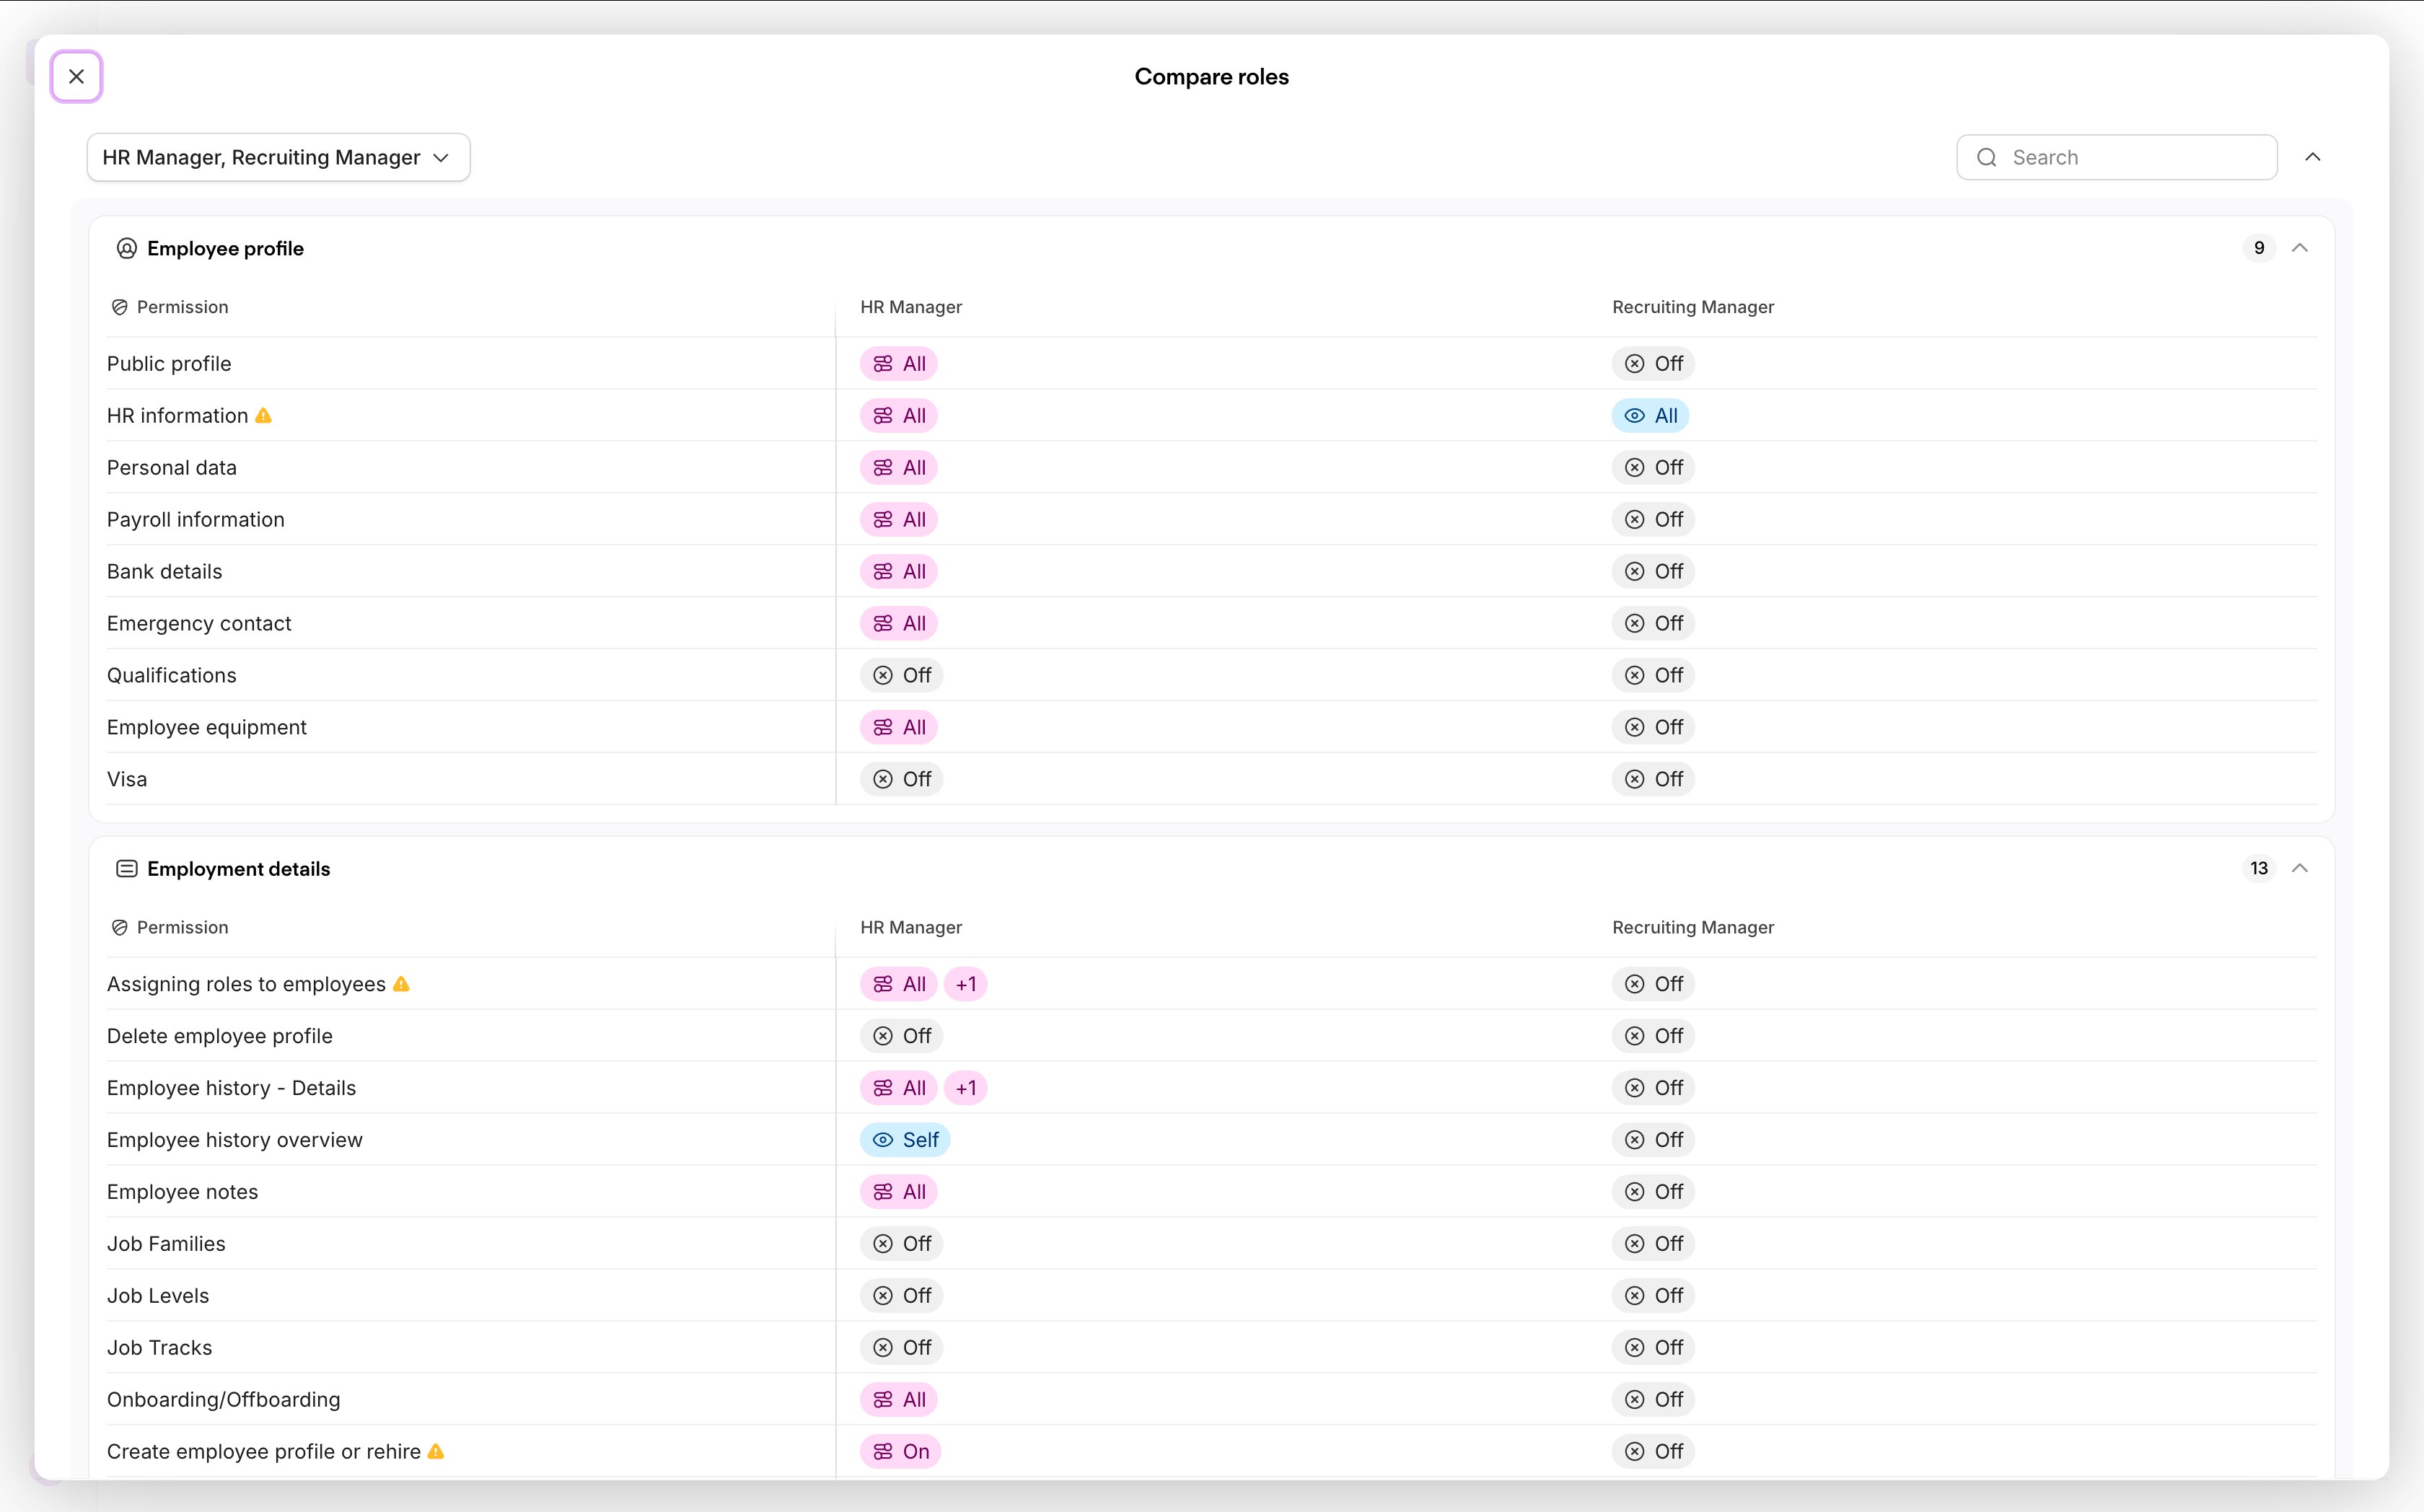This screenshot has width=2424, height=1512.
Task: Click the Permission column icon in Employee profile
Action: (x=120, y=307)
